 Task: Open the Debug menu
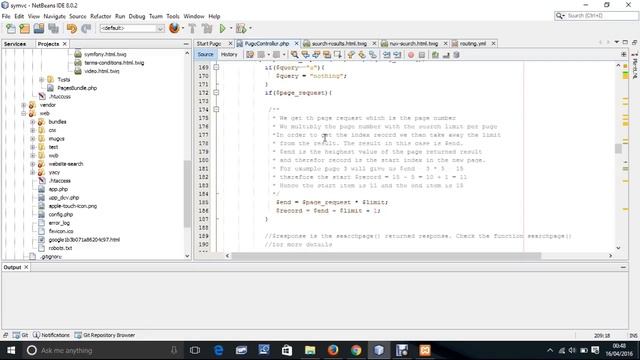pyautogui.click(x=137, y=16)
